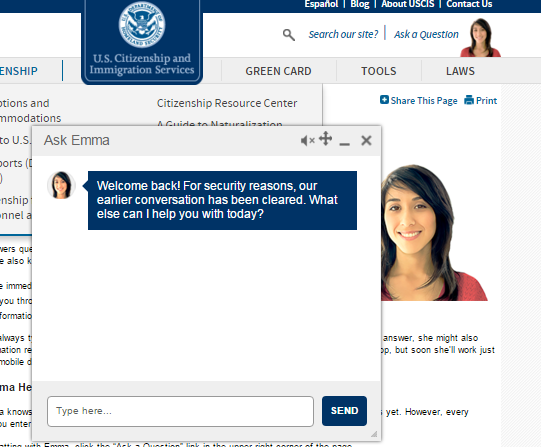This screenshot has height=447, width=541.
Task: Click the printer icon
Action: pos(469,100)
